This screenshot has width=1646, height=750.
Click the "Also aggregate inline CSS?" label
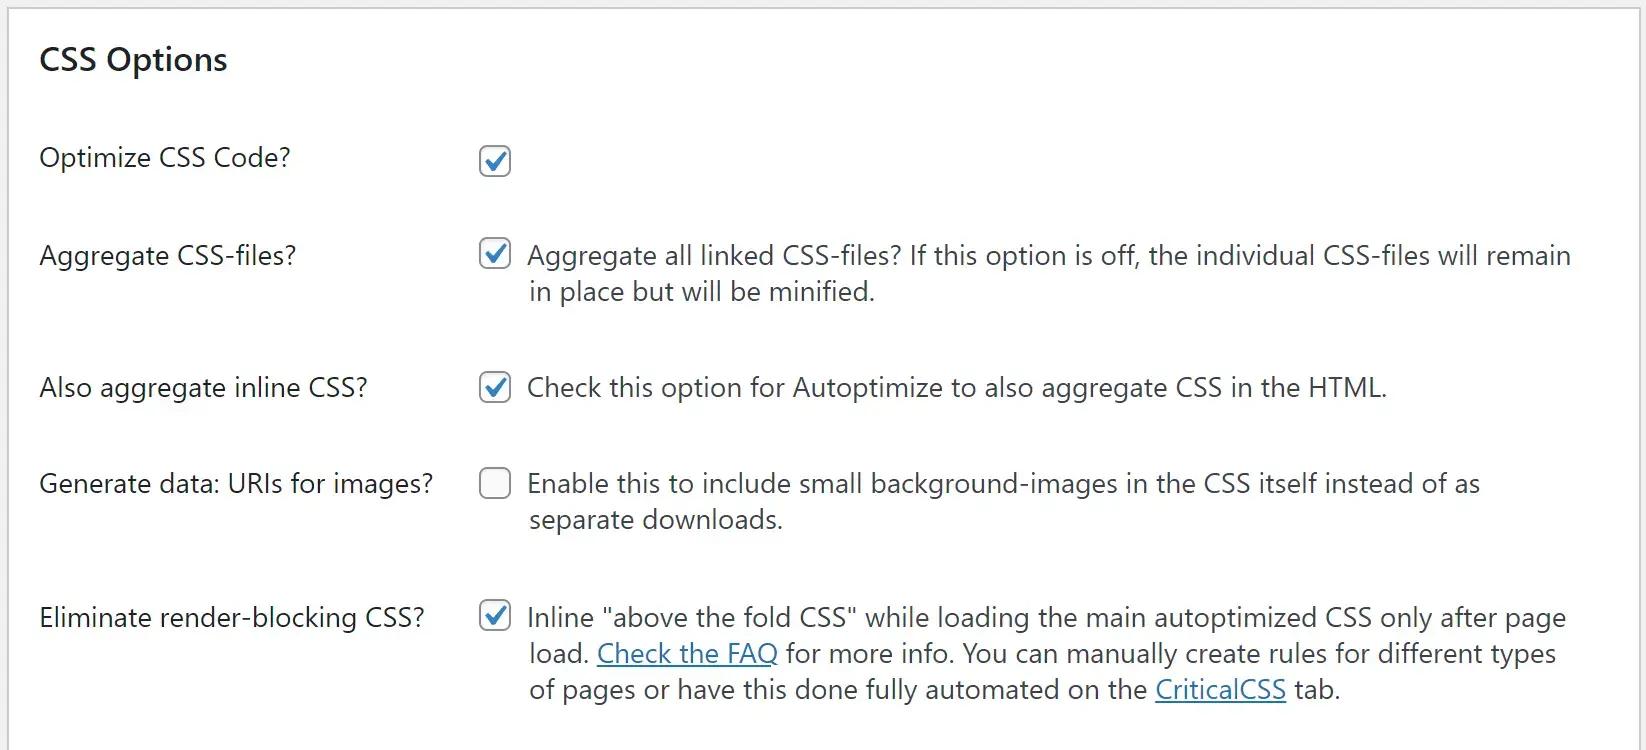204,387
